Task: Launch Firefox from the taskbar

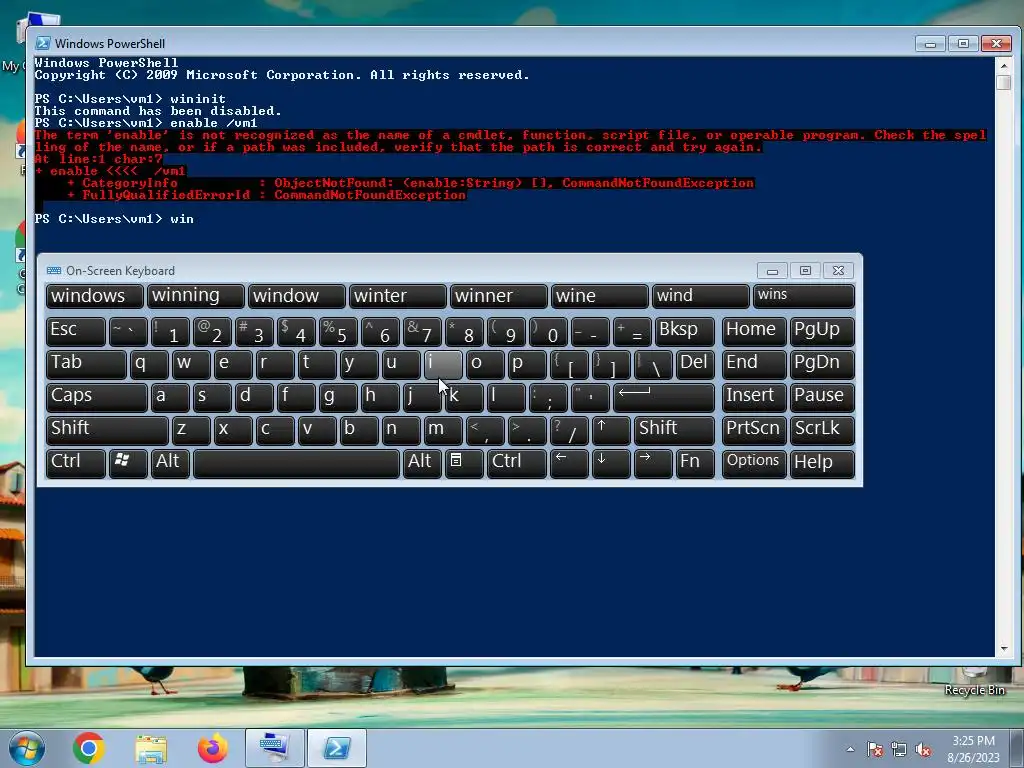Action: (x=213, y=748)
